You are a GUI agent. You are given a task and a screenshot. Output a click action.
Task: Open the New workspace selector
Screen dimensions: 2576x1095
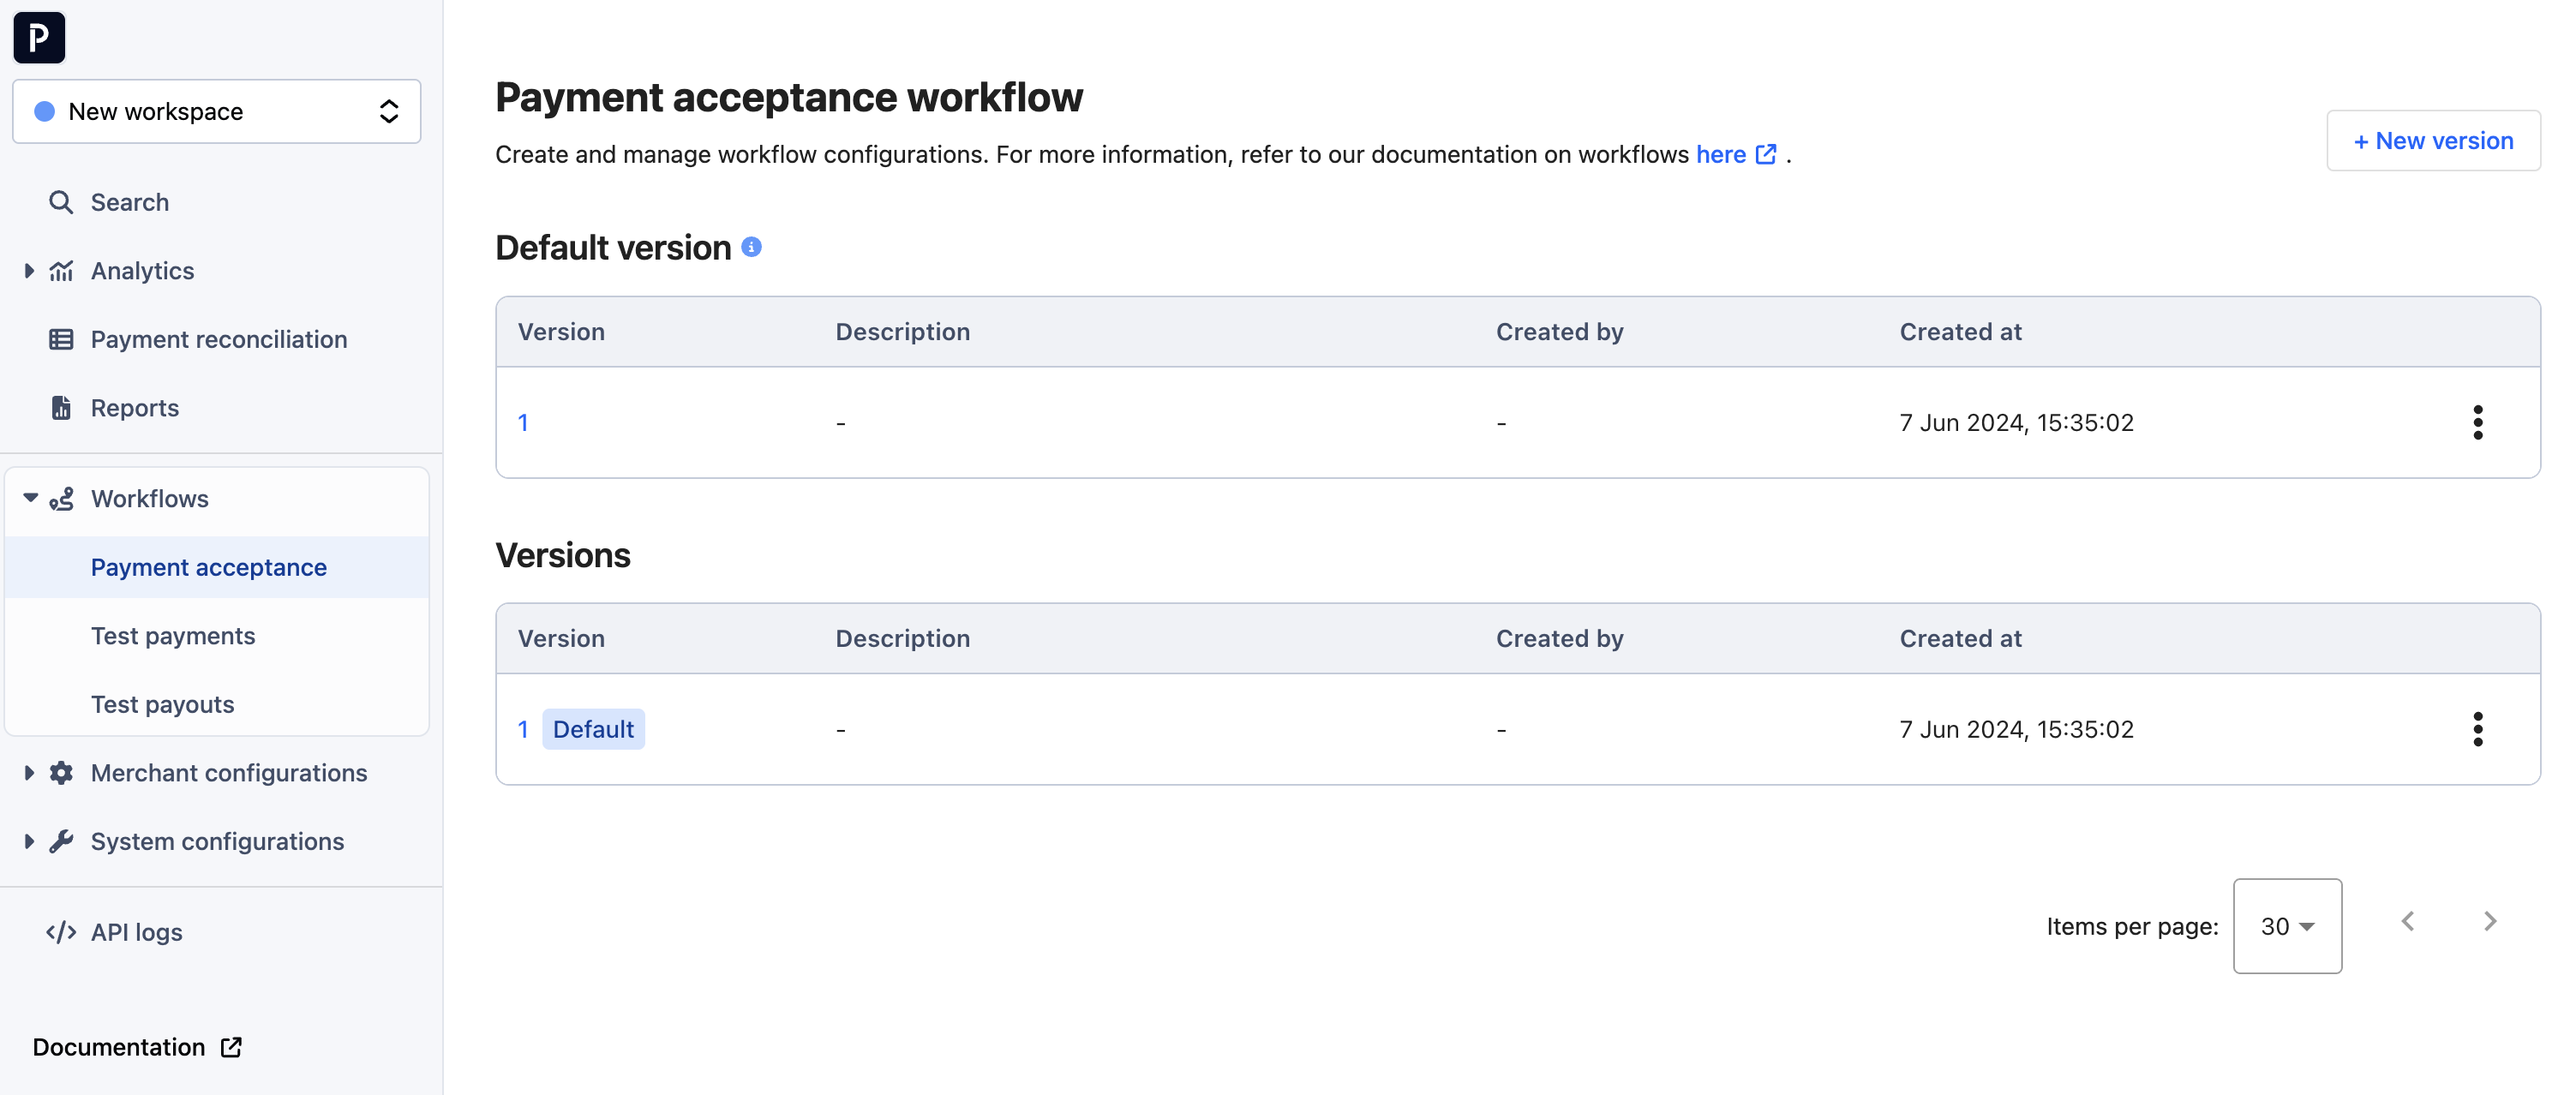tap(216, 112)
